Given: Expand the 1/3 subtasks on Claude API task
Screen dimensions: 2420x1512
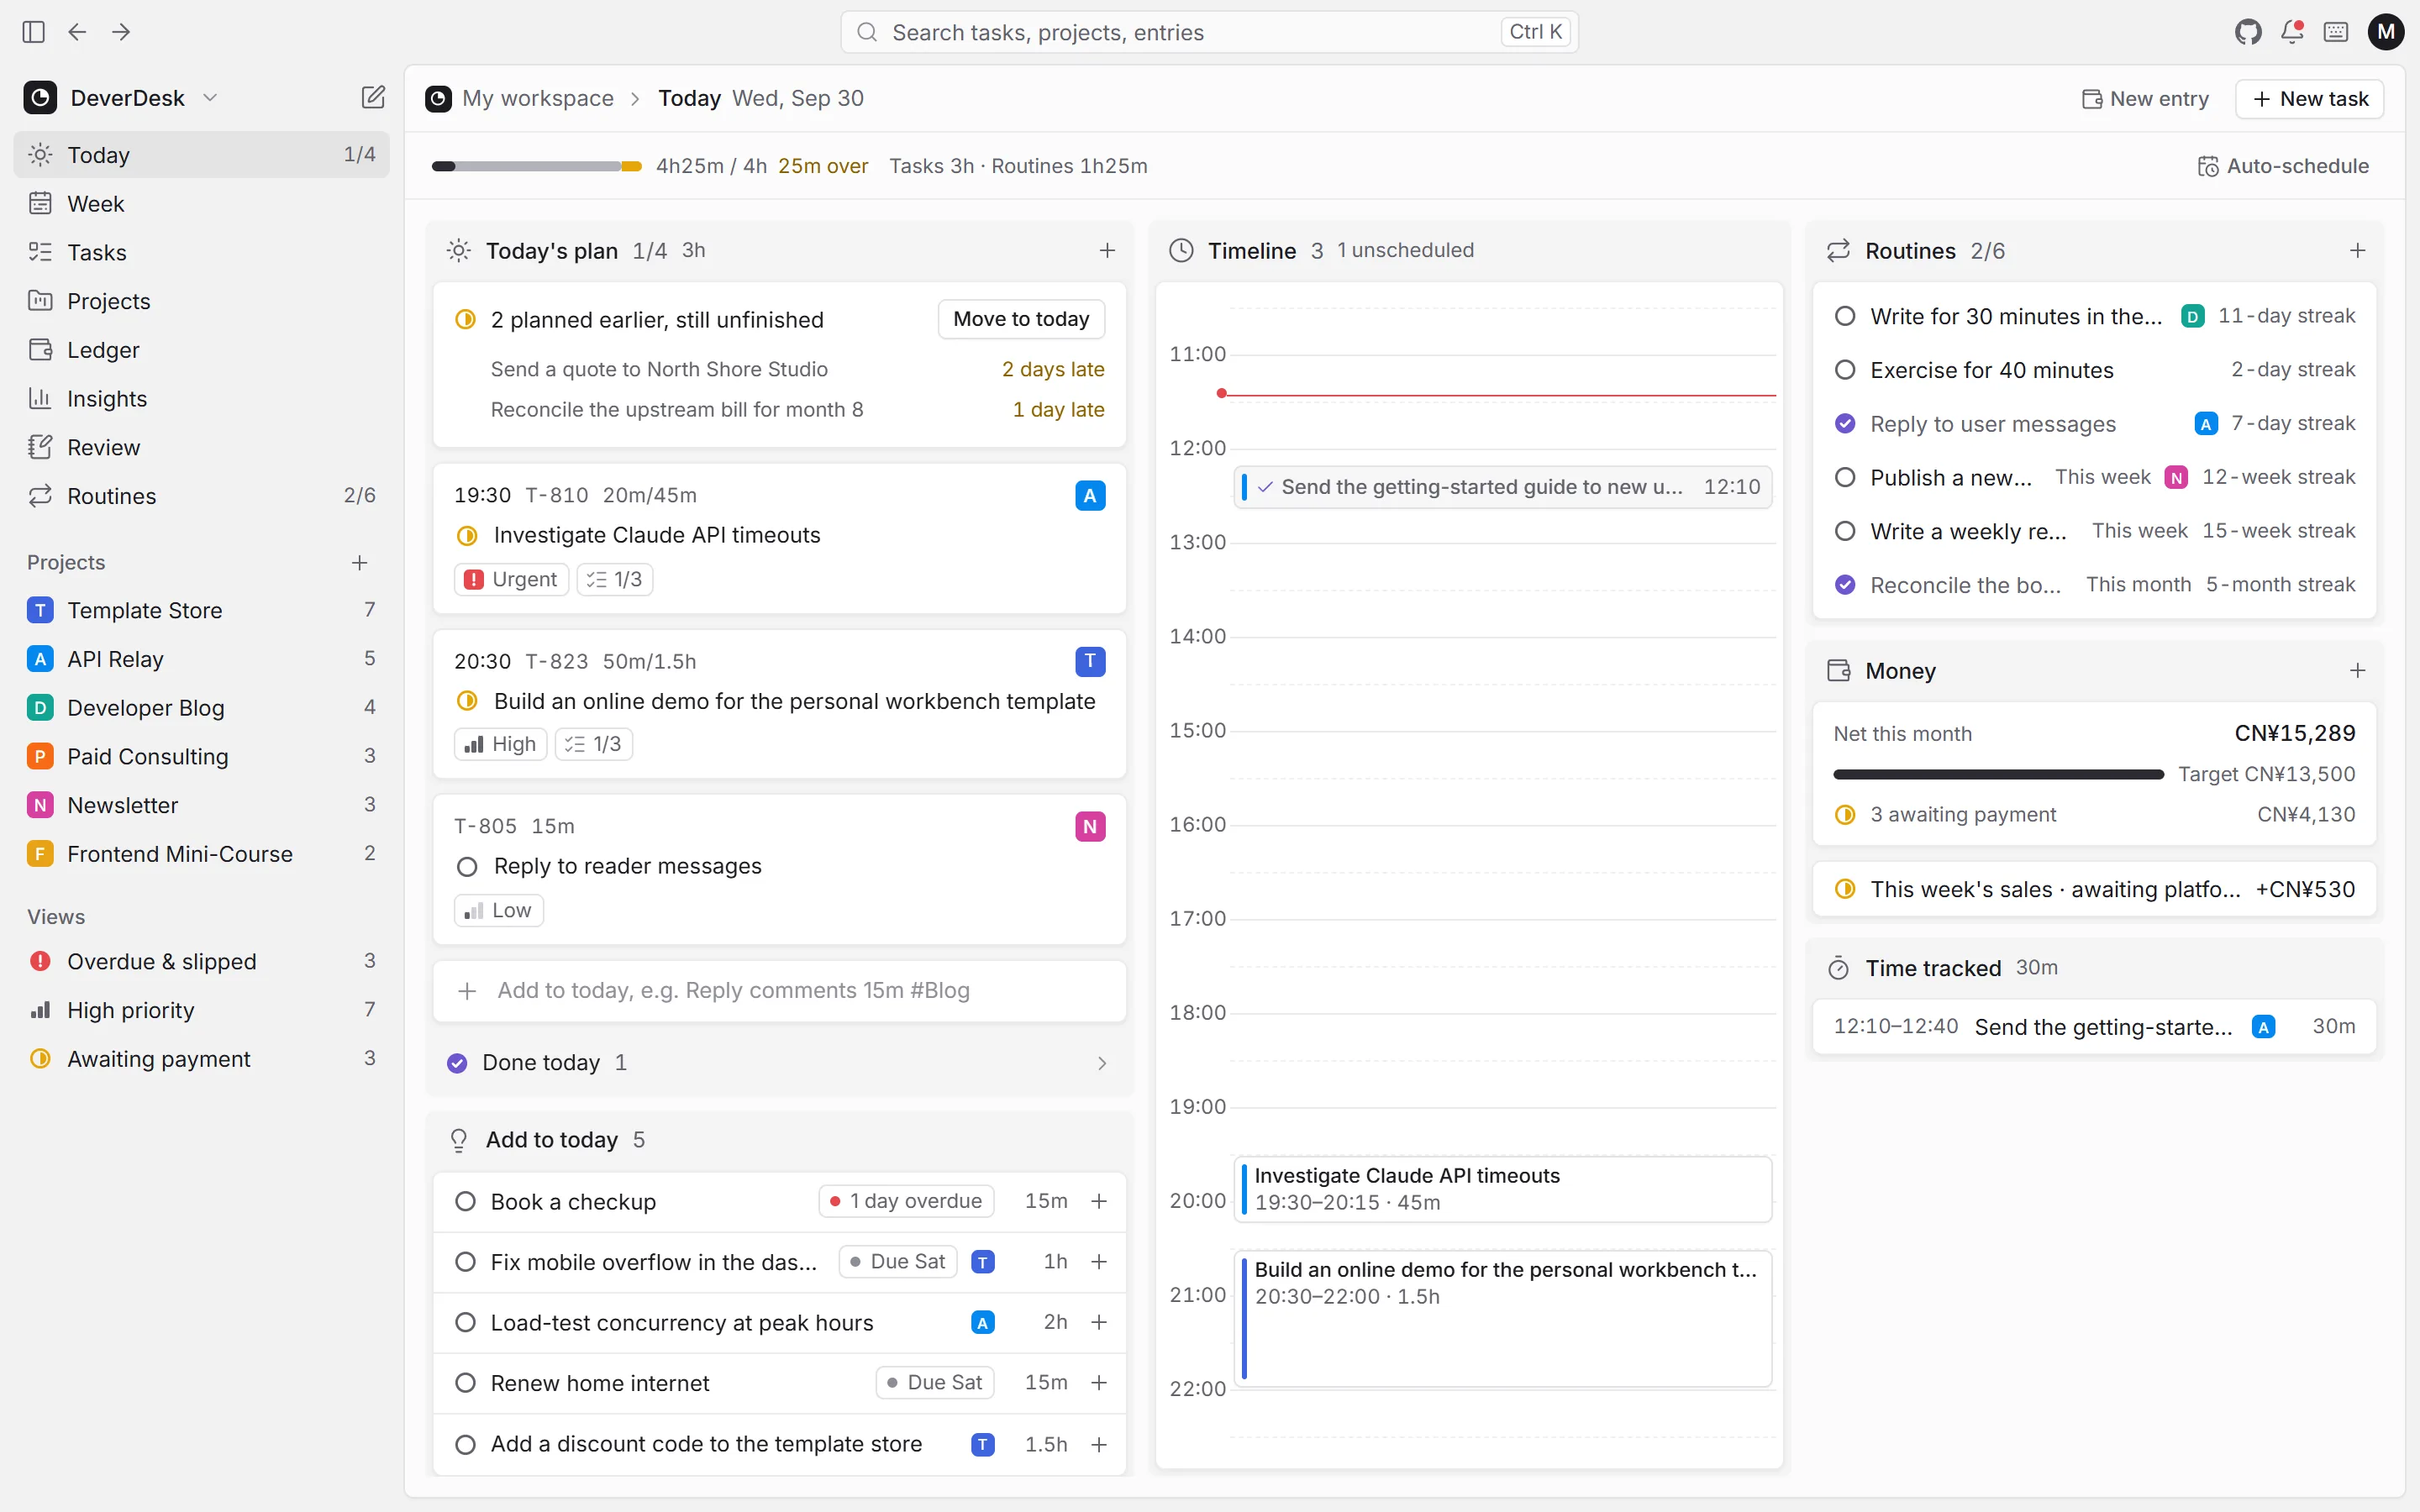Looking at the screenshot, I should pyautogui.click(x=615, y=579).
